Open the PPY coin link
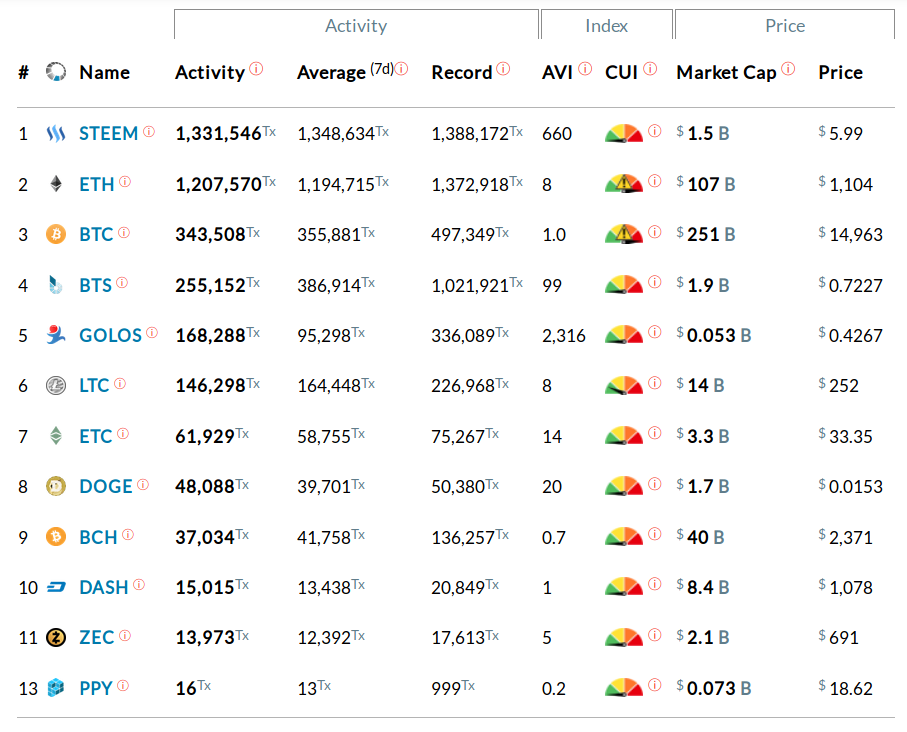Screen dimensions: 907x732 pyautogui.click(x=96, y=688)
